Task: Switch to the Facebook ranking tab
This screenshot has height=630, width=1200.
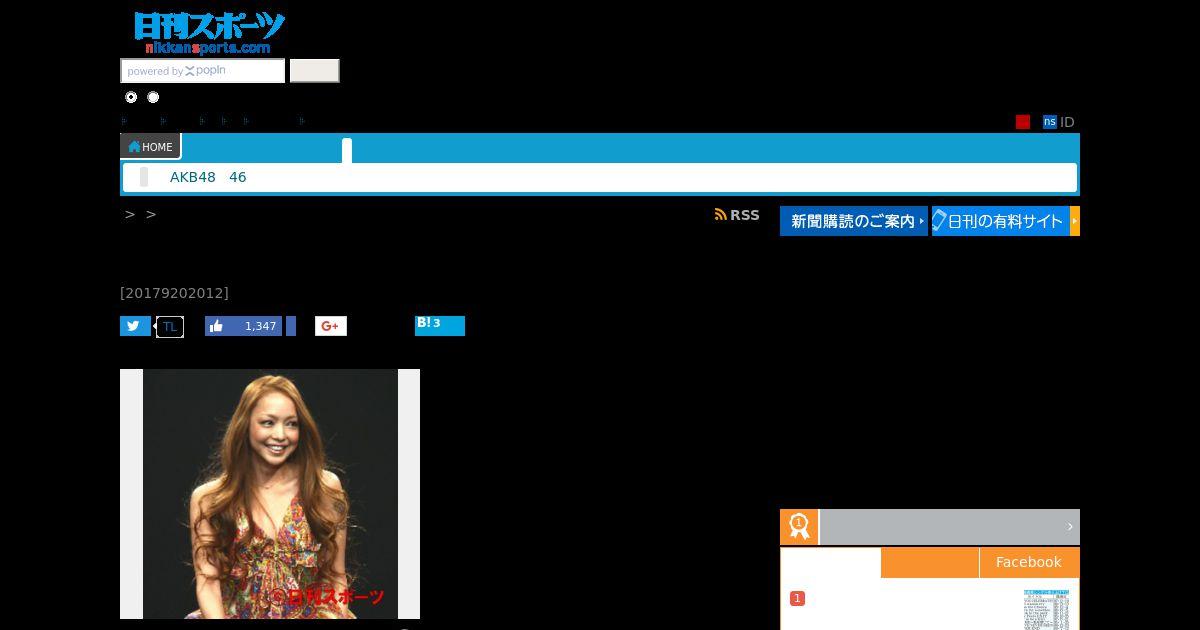Action: (x=1029, y=562)
